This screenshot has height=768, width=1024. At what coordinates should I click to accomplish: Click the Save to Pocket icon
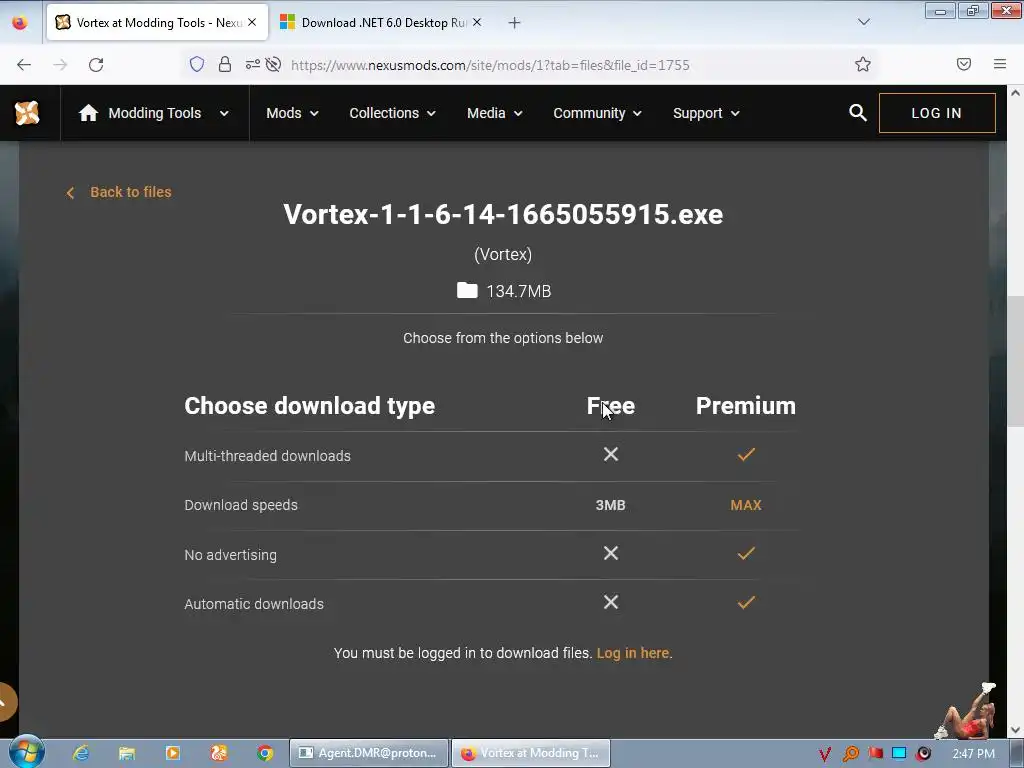pyautogui.click(x=964, y=64)
